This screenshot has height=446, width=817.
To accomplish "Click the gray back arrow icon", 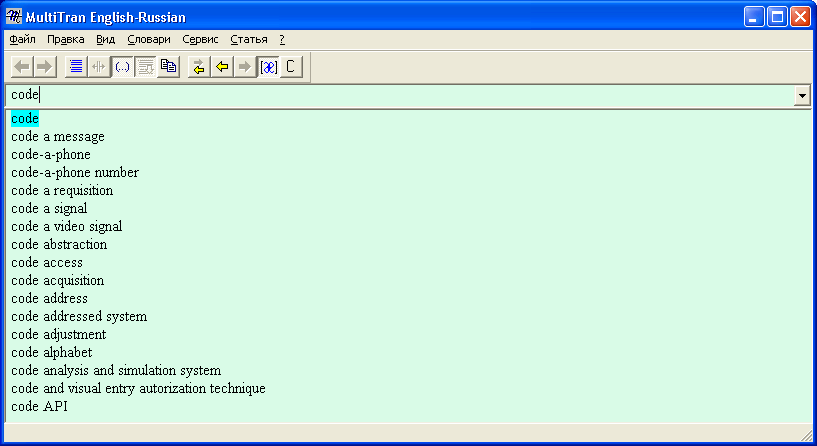I will click(x=22, y=67).
